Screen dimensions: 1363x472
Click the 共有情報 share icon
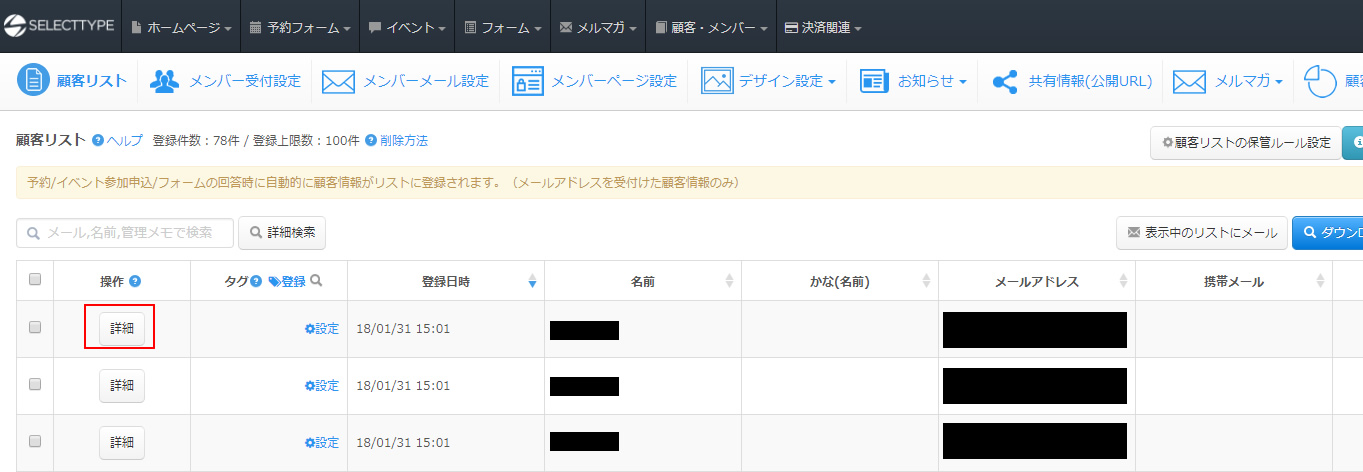(x=1004, y=81)
